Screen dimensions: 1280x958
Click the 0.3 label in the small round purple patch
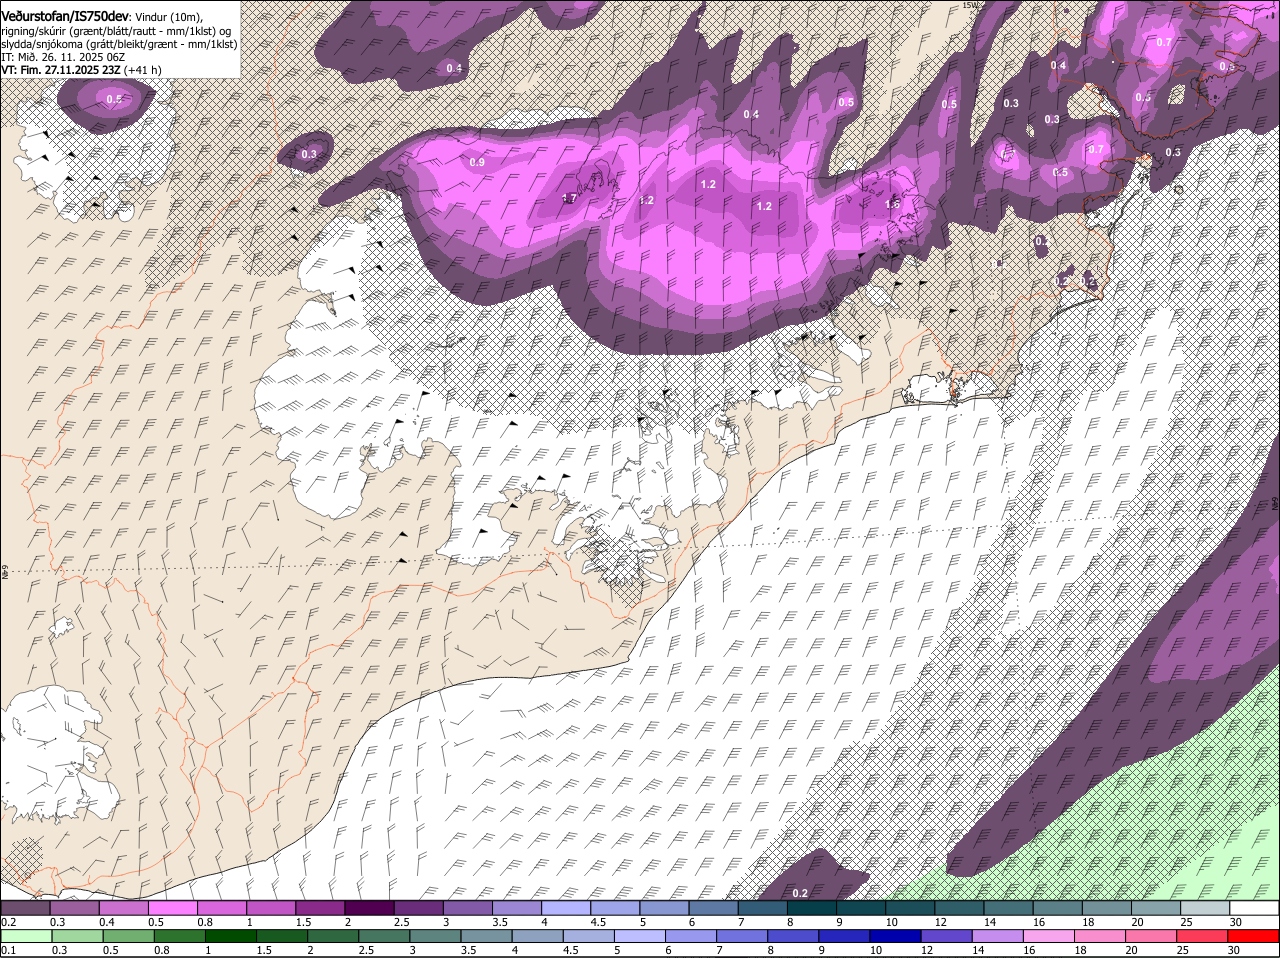[309, 154]
